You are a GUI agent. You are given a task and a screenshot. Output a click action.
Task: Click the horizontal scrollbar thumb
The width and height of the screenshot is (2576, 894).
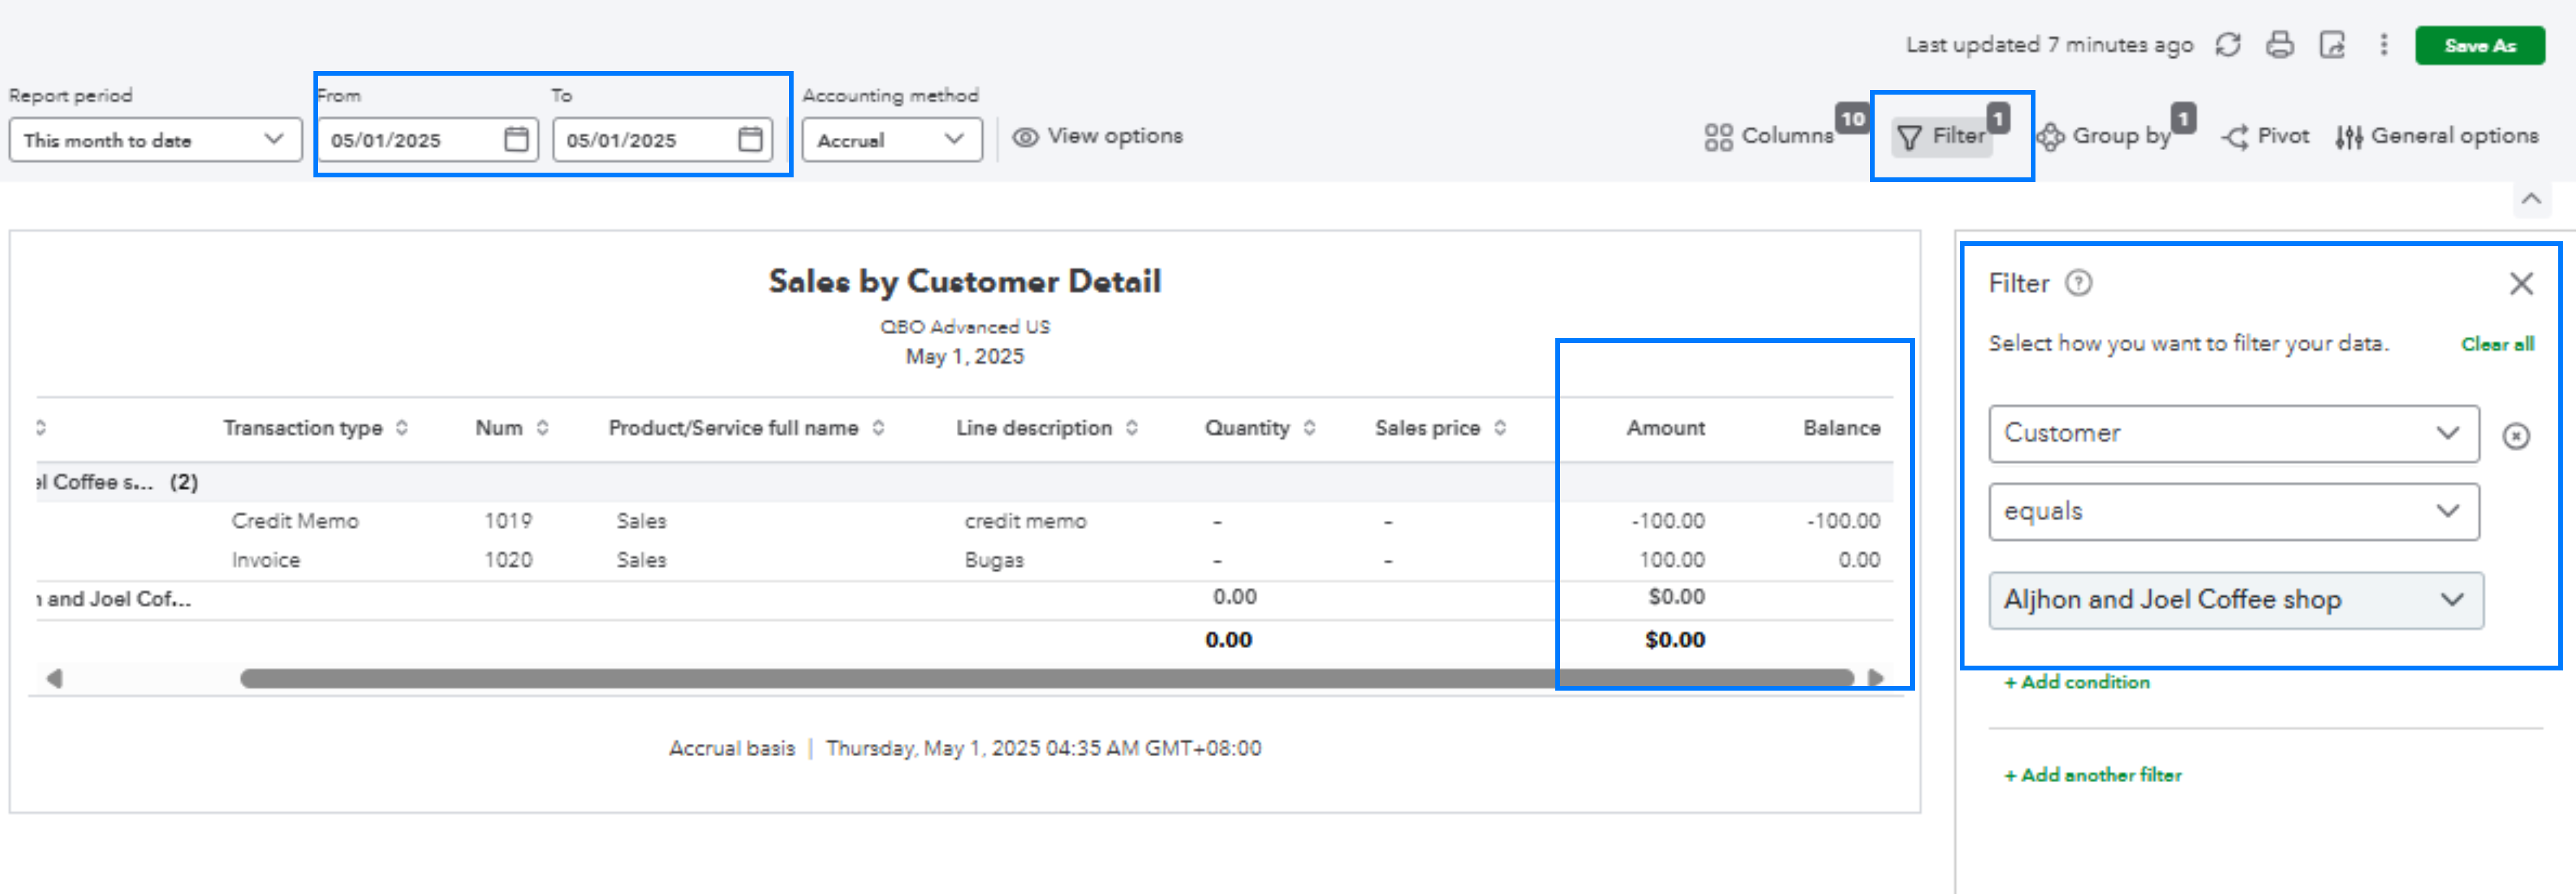(x=1046, y=679)
